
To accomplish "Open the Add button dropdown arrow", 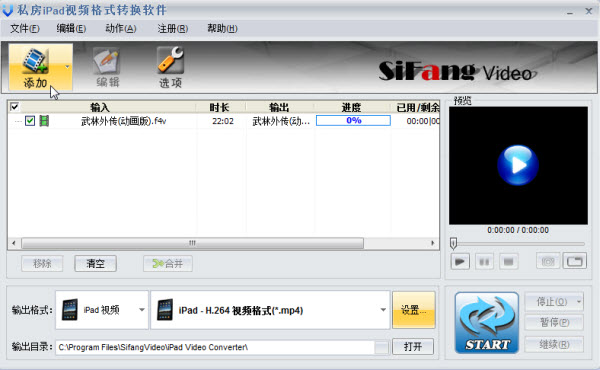I will point(67,67).
